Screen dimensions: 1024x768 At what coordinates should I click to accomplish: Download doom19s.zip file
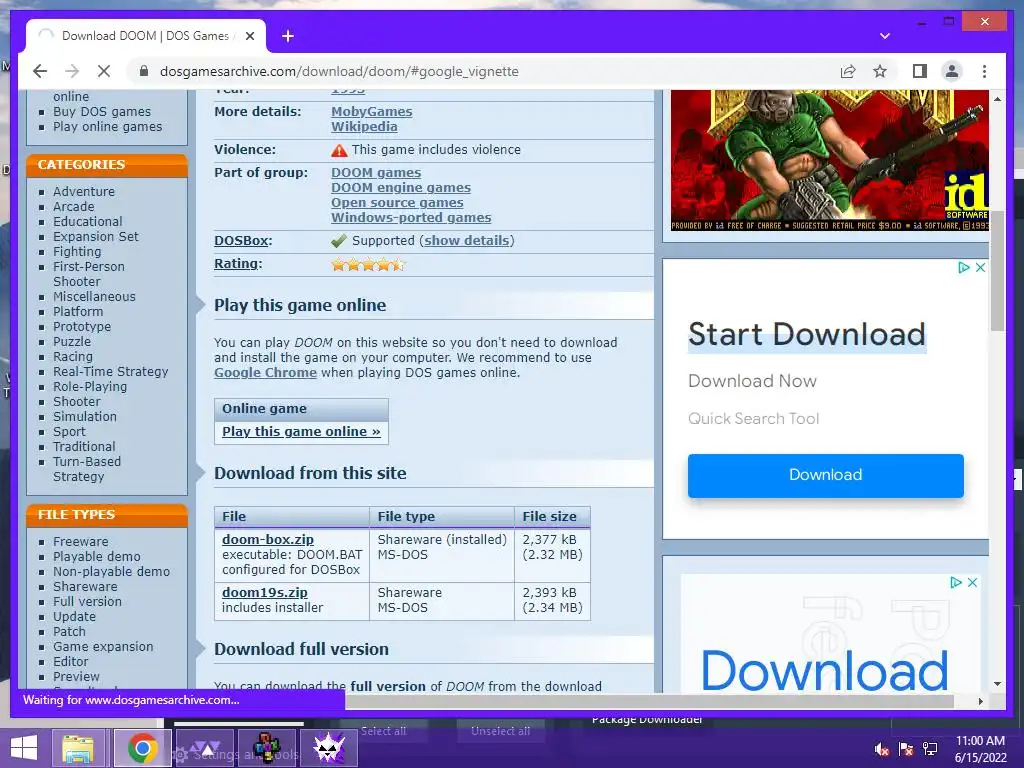click(x=264, y=592)
